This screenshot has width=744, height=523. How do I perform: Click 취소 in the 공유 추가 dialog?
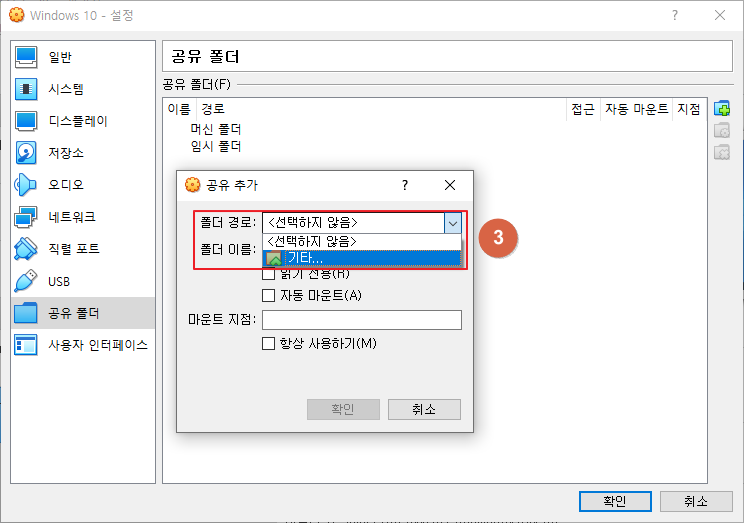pyautogui.click(x=424, y=409)
